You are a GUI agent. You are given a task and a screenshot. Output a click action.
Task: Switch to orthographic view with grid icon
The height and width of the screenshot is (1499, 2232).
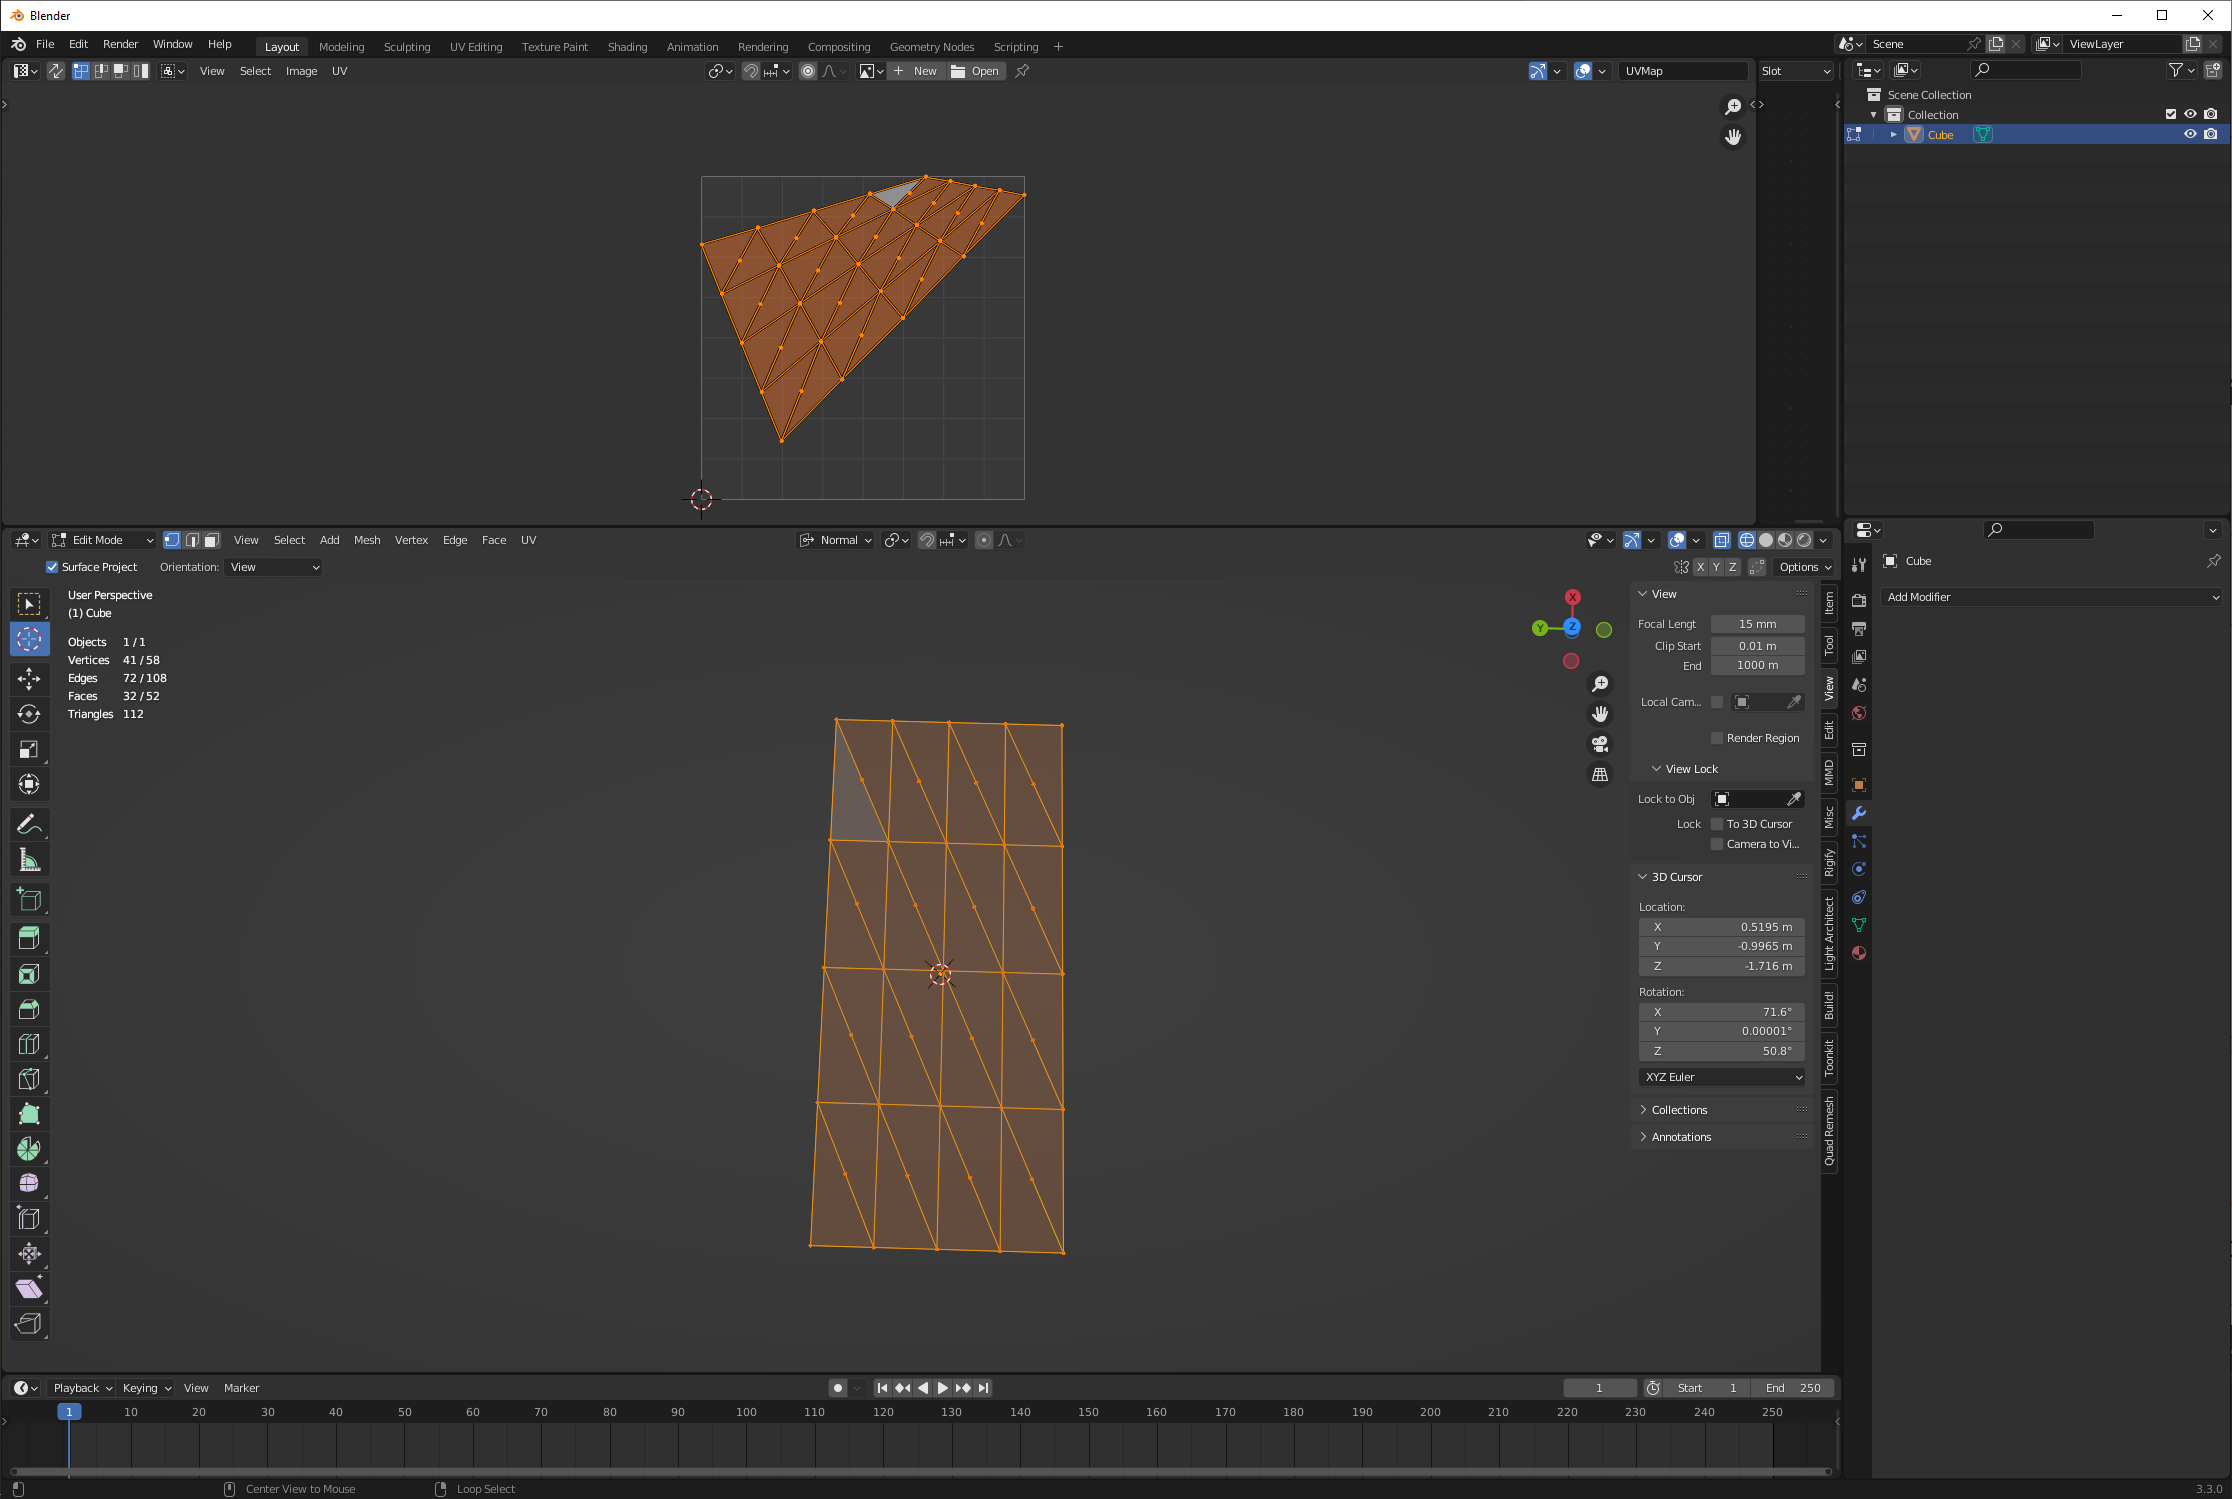click(1600, 775)
